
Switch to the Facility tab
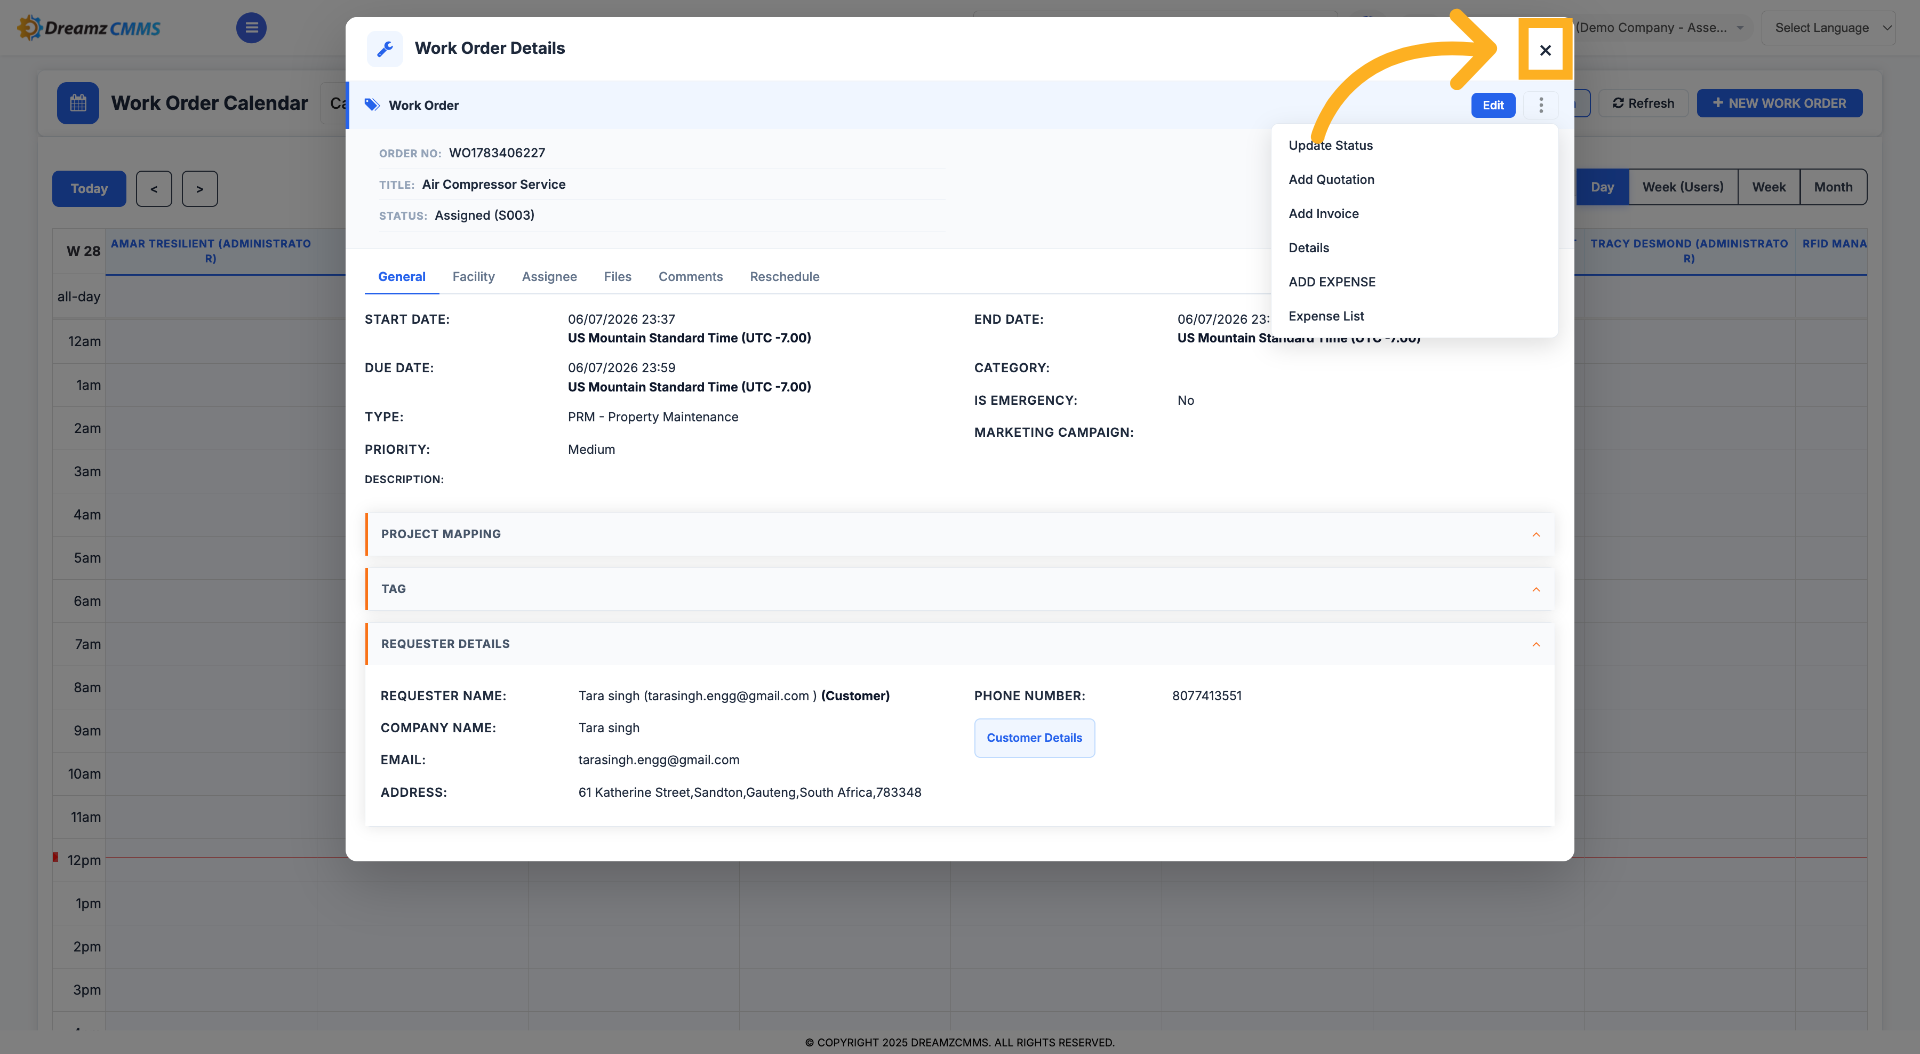473,277
